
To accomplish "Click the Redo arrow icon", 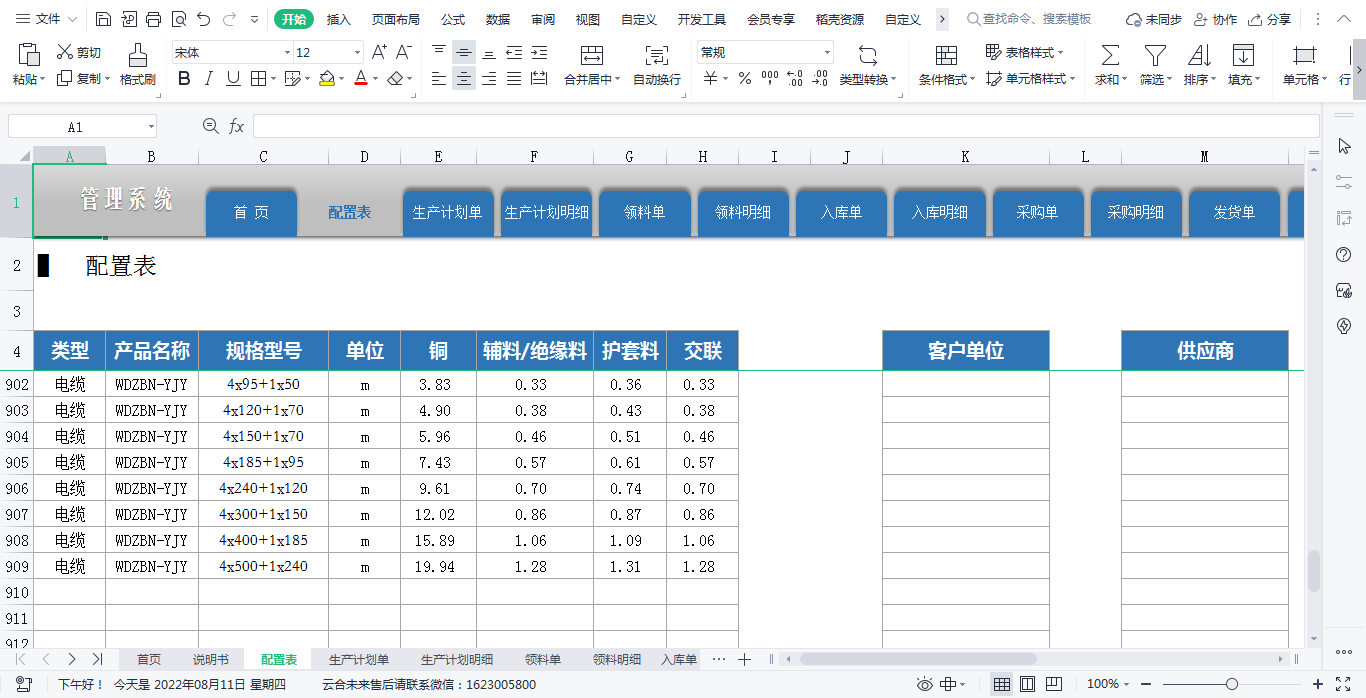I will pyautogui.click(x=229, y=19).
